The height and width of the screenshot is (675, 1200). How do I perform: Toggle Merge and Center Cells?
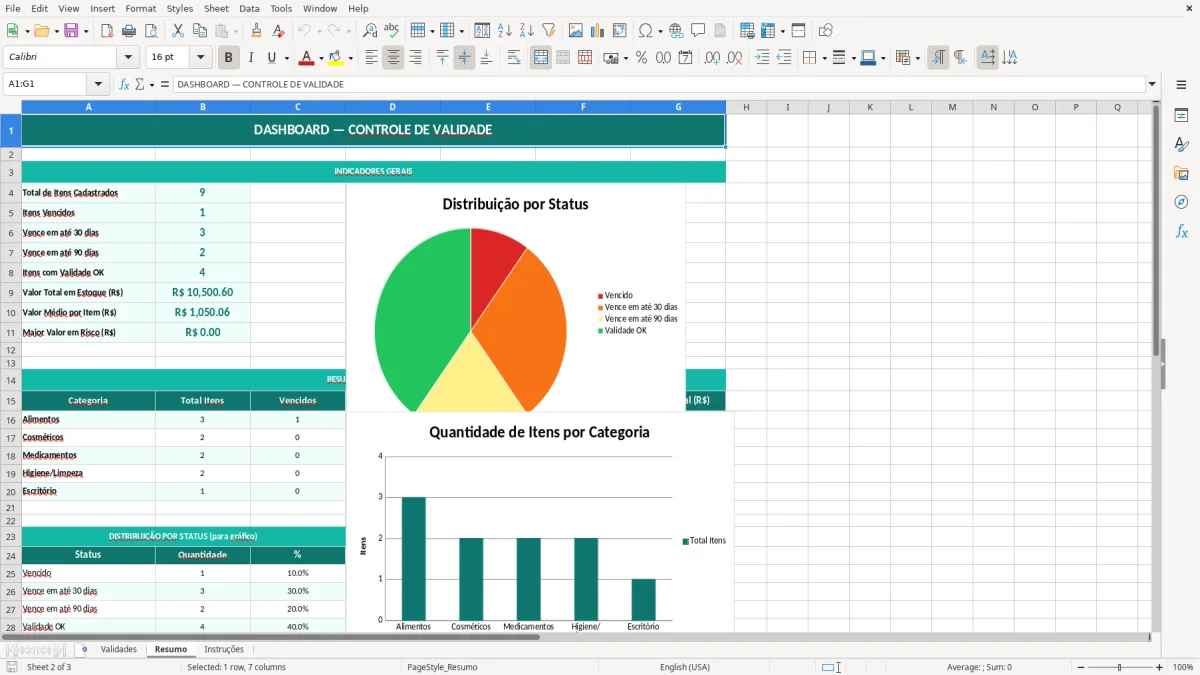[x=541, y=58]
